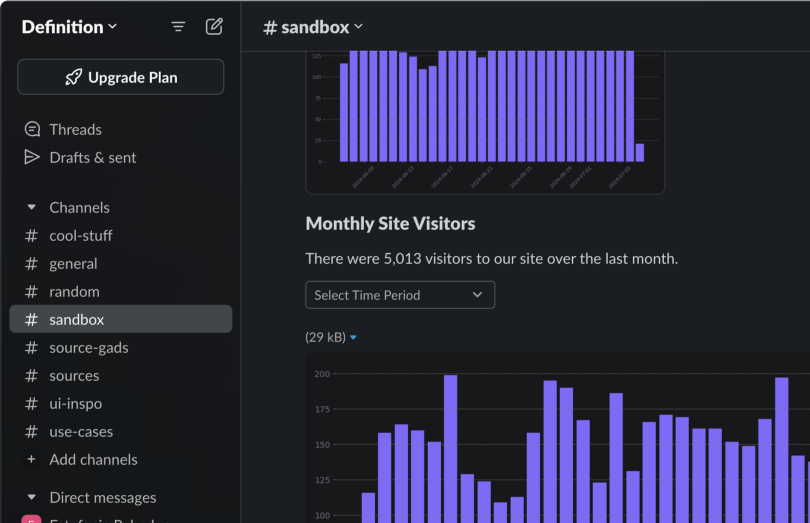Viewport: 810px width, 523px height.
Task: Click the Channels section header label
Action: tap(80, 207)
